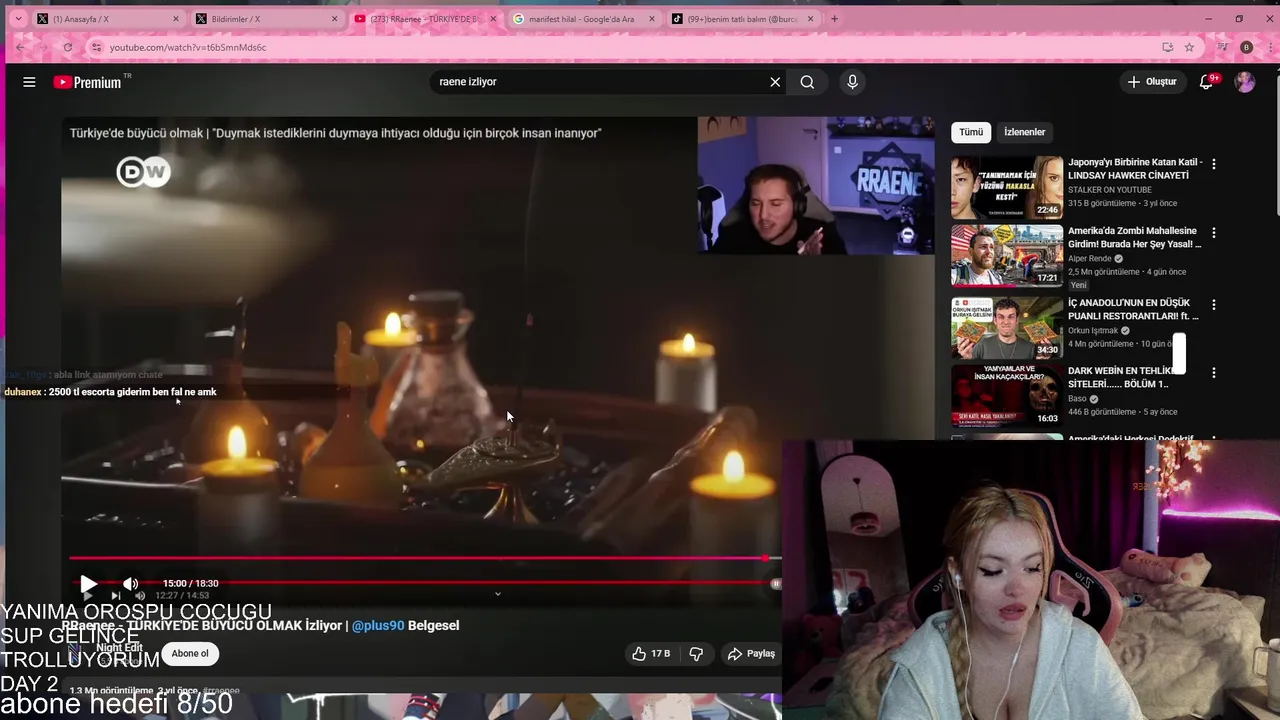Open the Lindsay Hawker cinayeti thumbnail

(x=1007, y=187)
